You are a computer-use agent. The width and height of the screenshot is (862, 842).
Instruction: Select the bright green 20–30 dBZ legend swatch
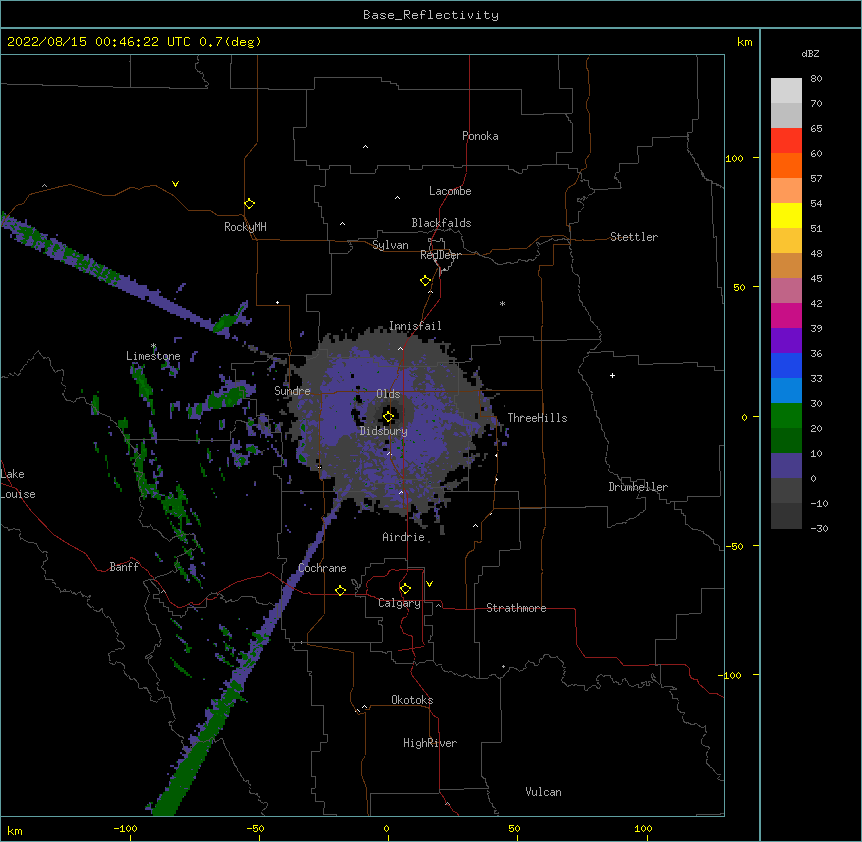click(x=786, y=416)
